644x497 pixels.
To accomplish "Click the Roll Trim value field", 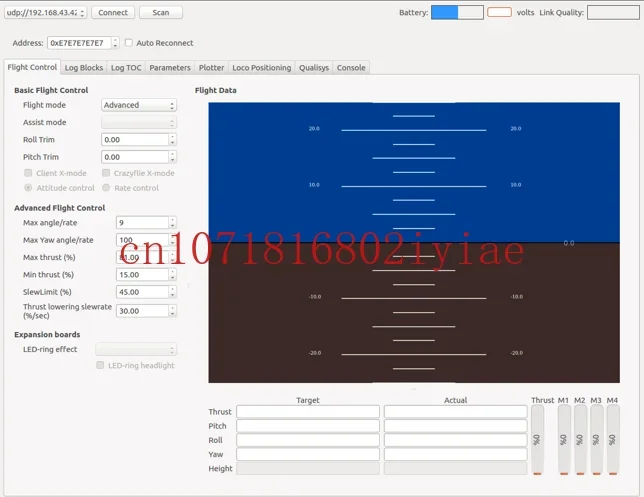I will [x=135, y=140].
